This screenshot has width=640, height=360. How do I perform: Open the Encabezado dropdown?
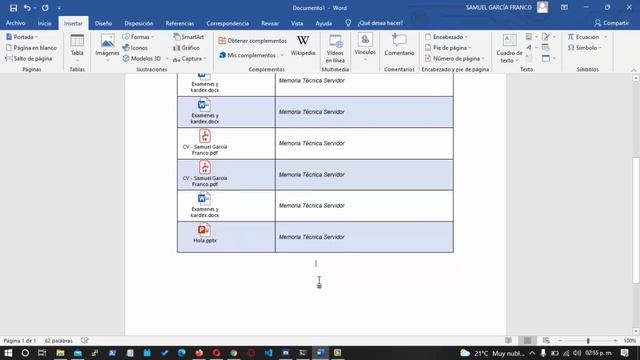447,37
